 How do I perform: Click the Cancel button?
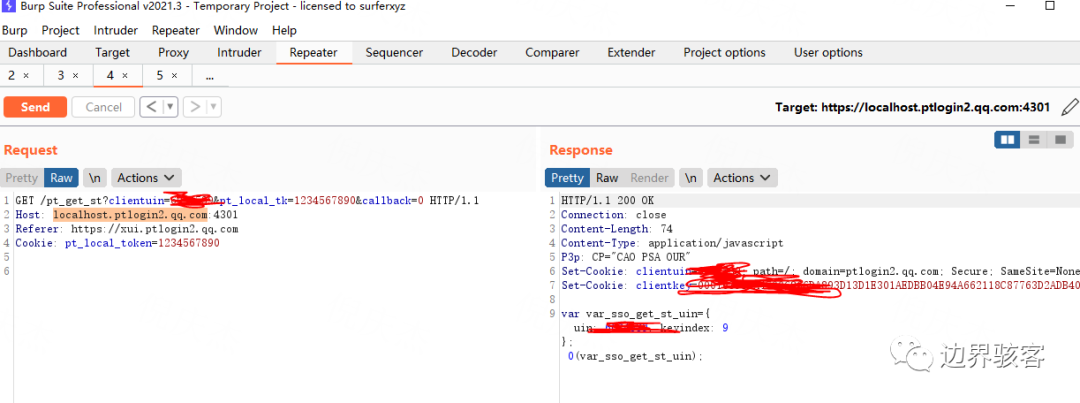coord(103,107)
